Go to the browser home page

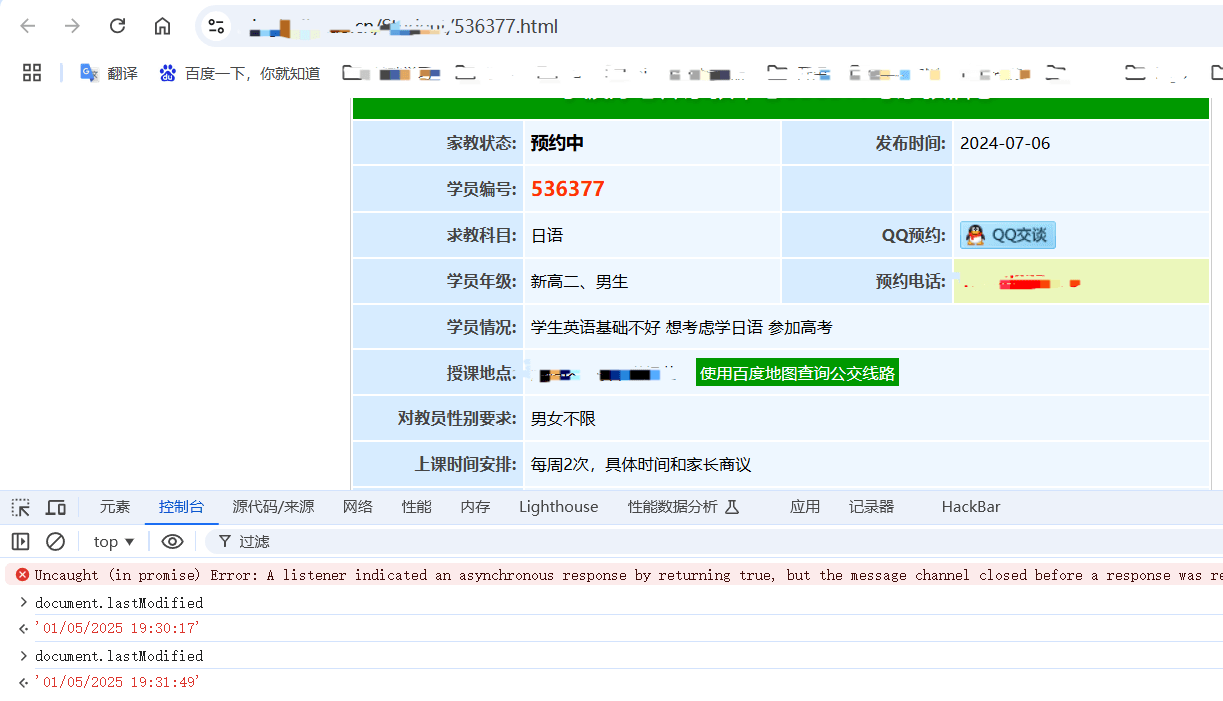coord(162,26)
